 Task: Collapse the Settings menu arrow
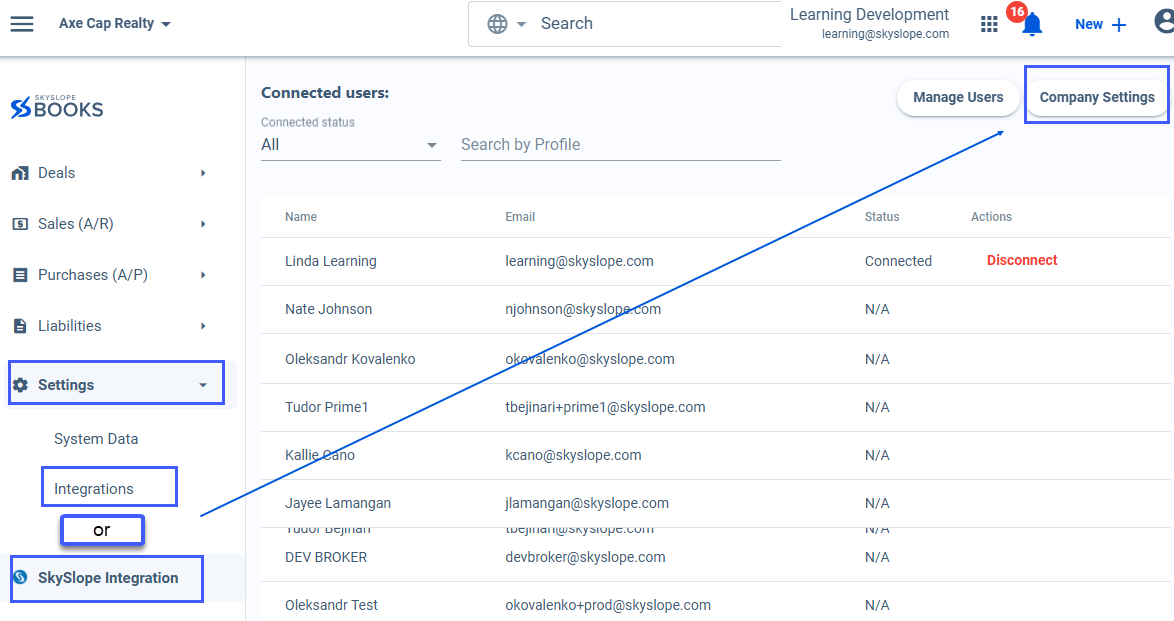203,385
